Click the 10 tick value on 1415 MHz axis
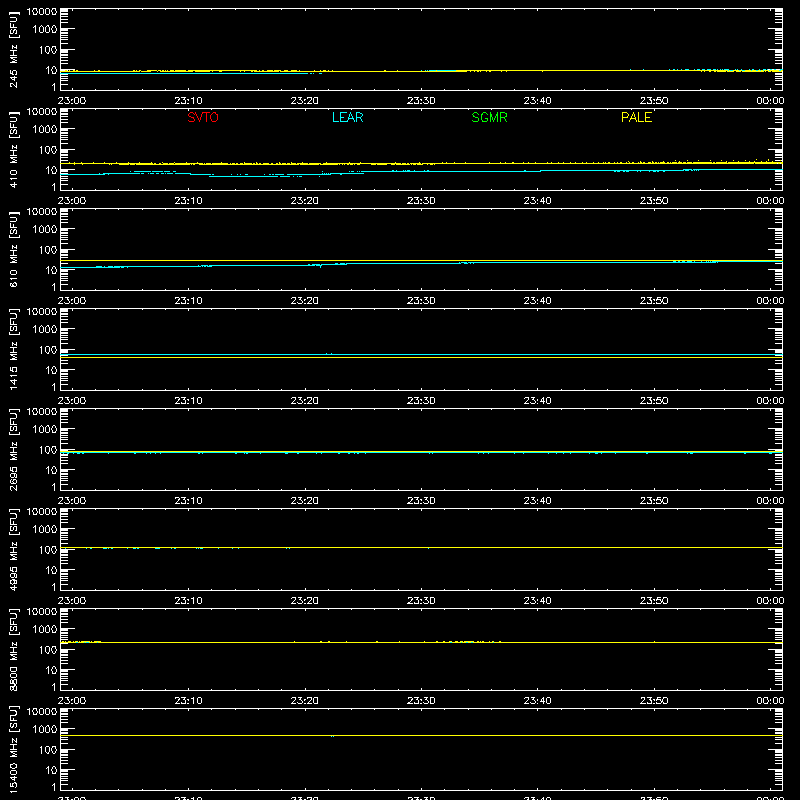 tap(52, 370)
